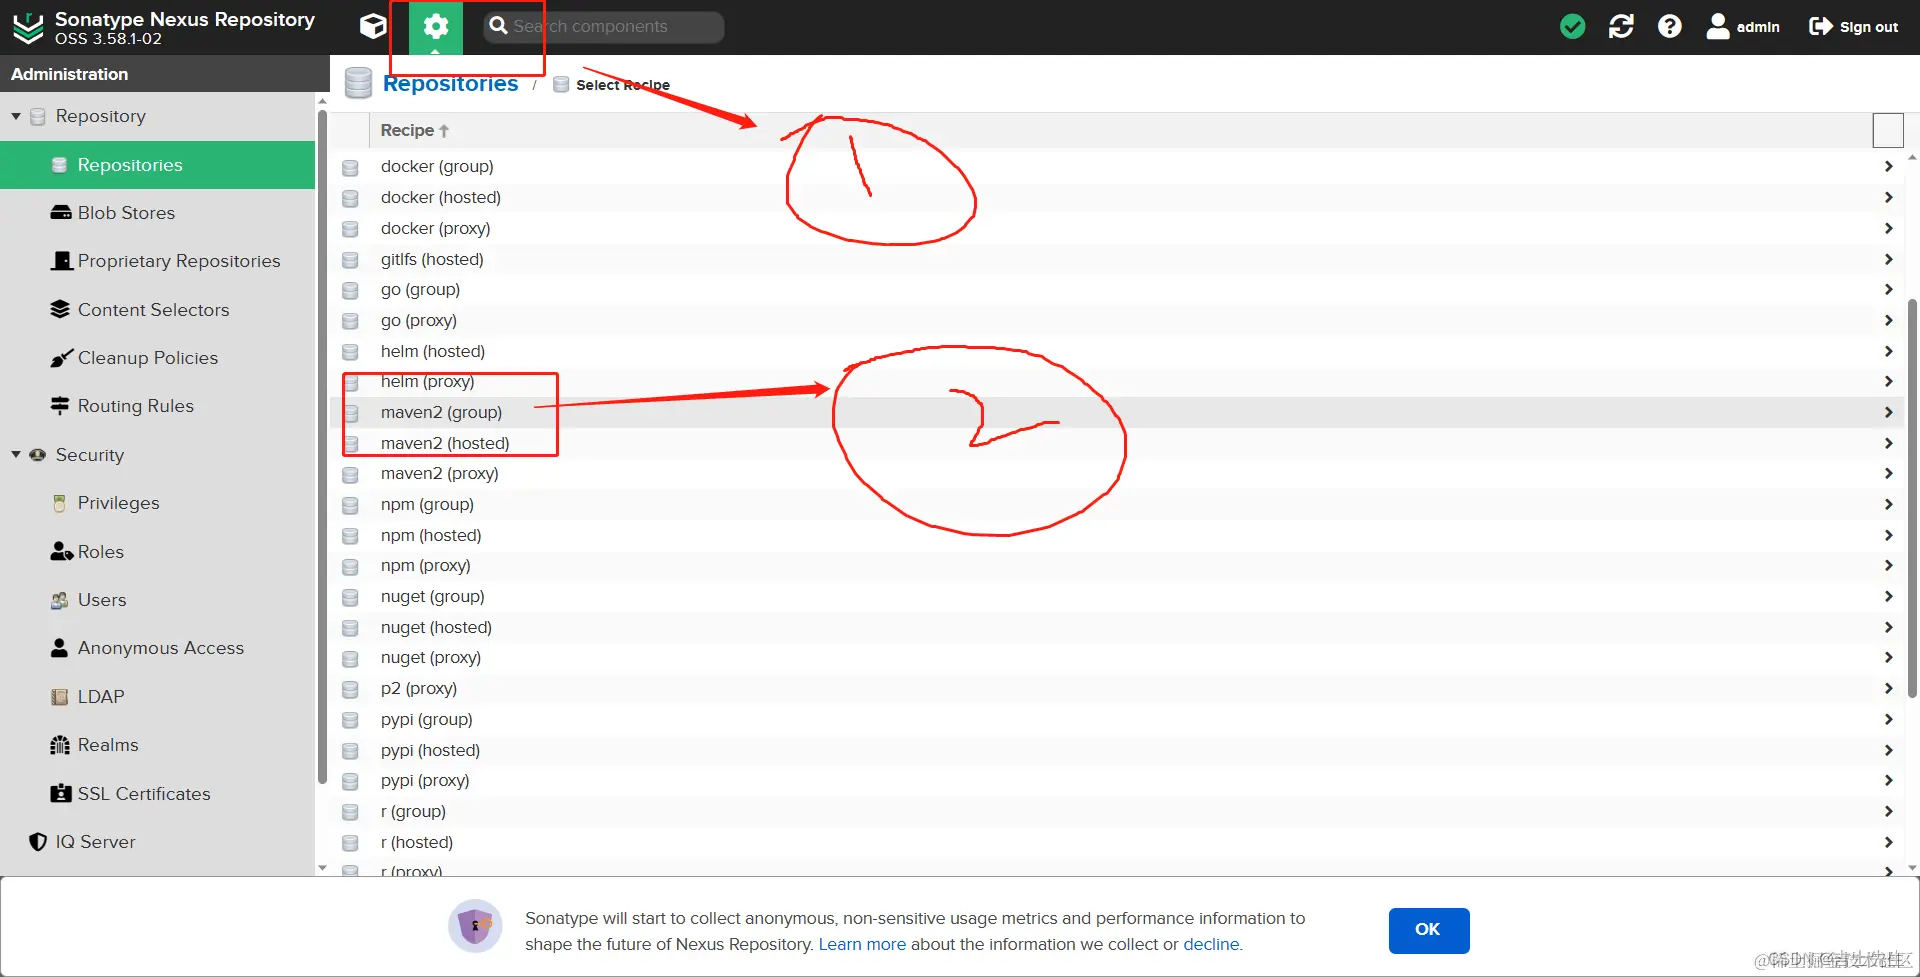This screenshot has height=977, width=1920.
Task: Click the Blob Stores drive icon
Action: coord(60,213)
